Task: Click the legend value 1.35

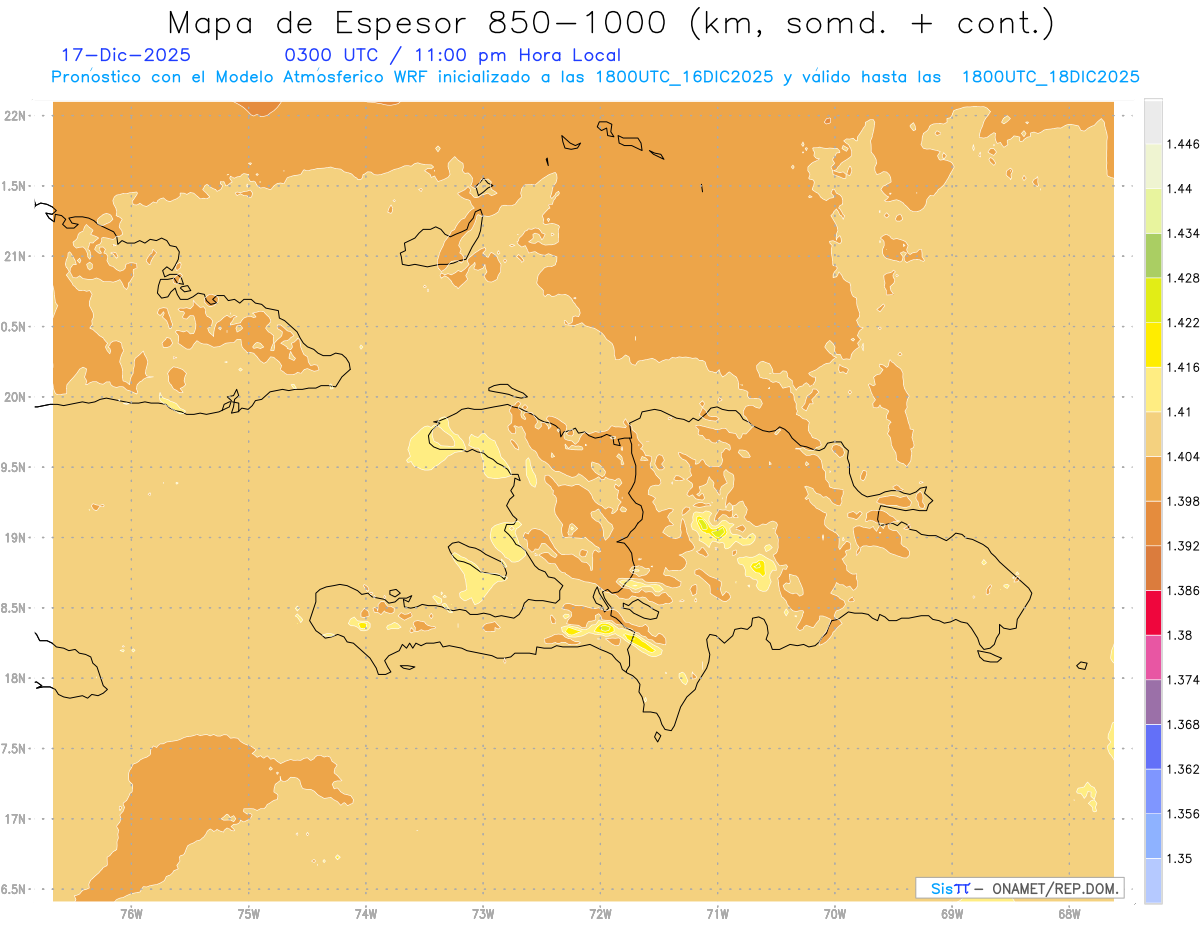Action: [1180, 858]
